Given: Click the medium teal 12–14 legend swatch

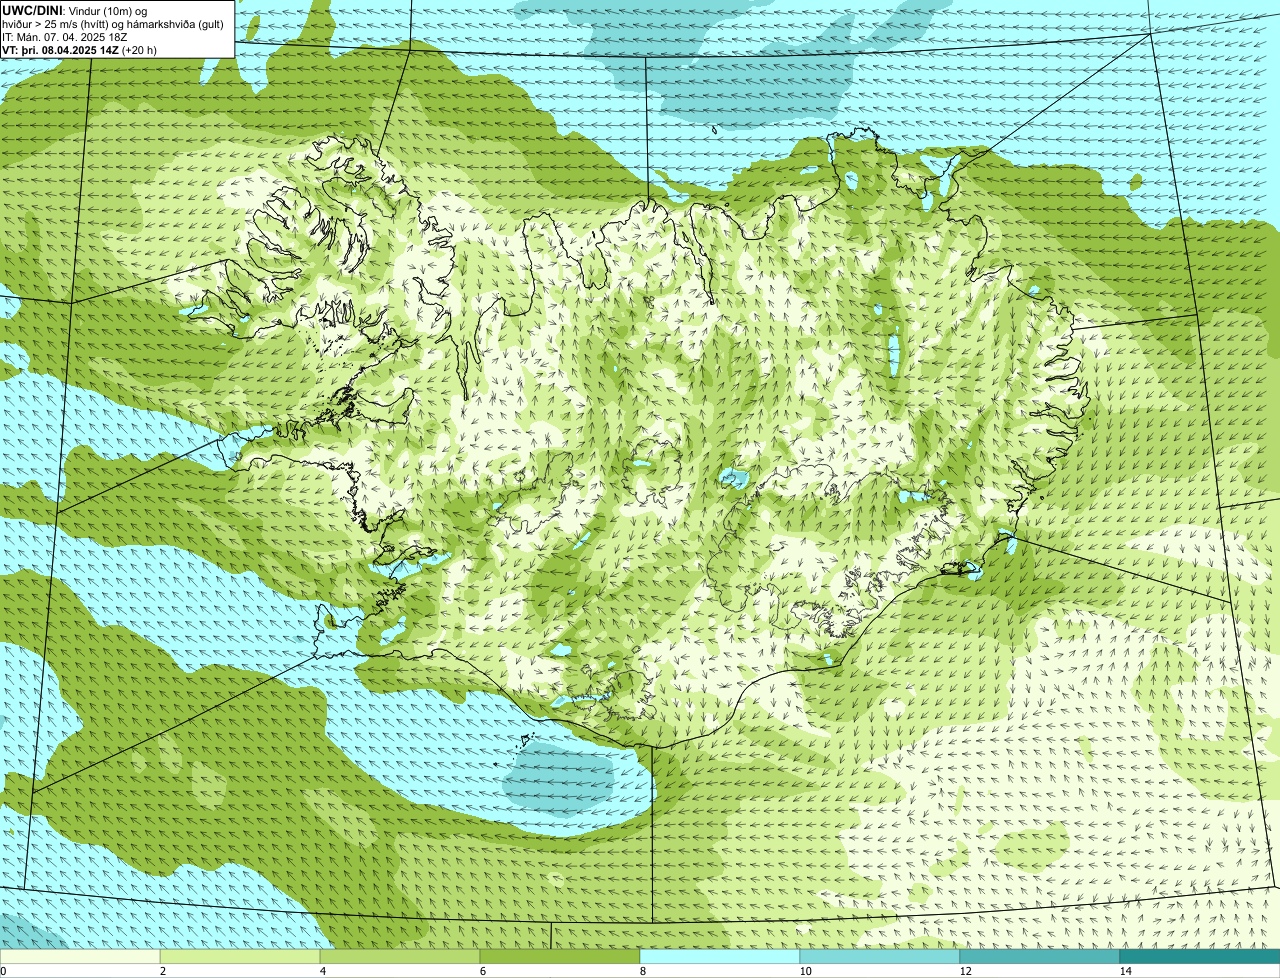Looking at the screenshot, I should [x=1040, y=957].
